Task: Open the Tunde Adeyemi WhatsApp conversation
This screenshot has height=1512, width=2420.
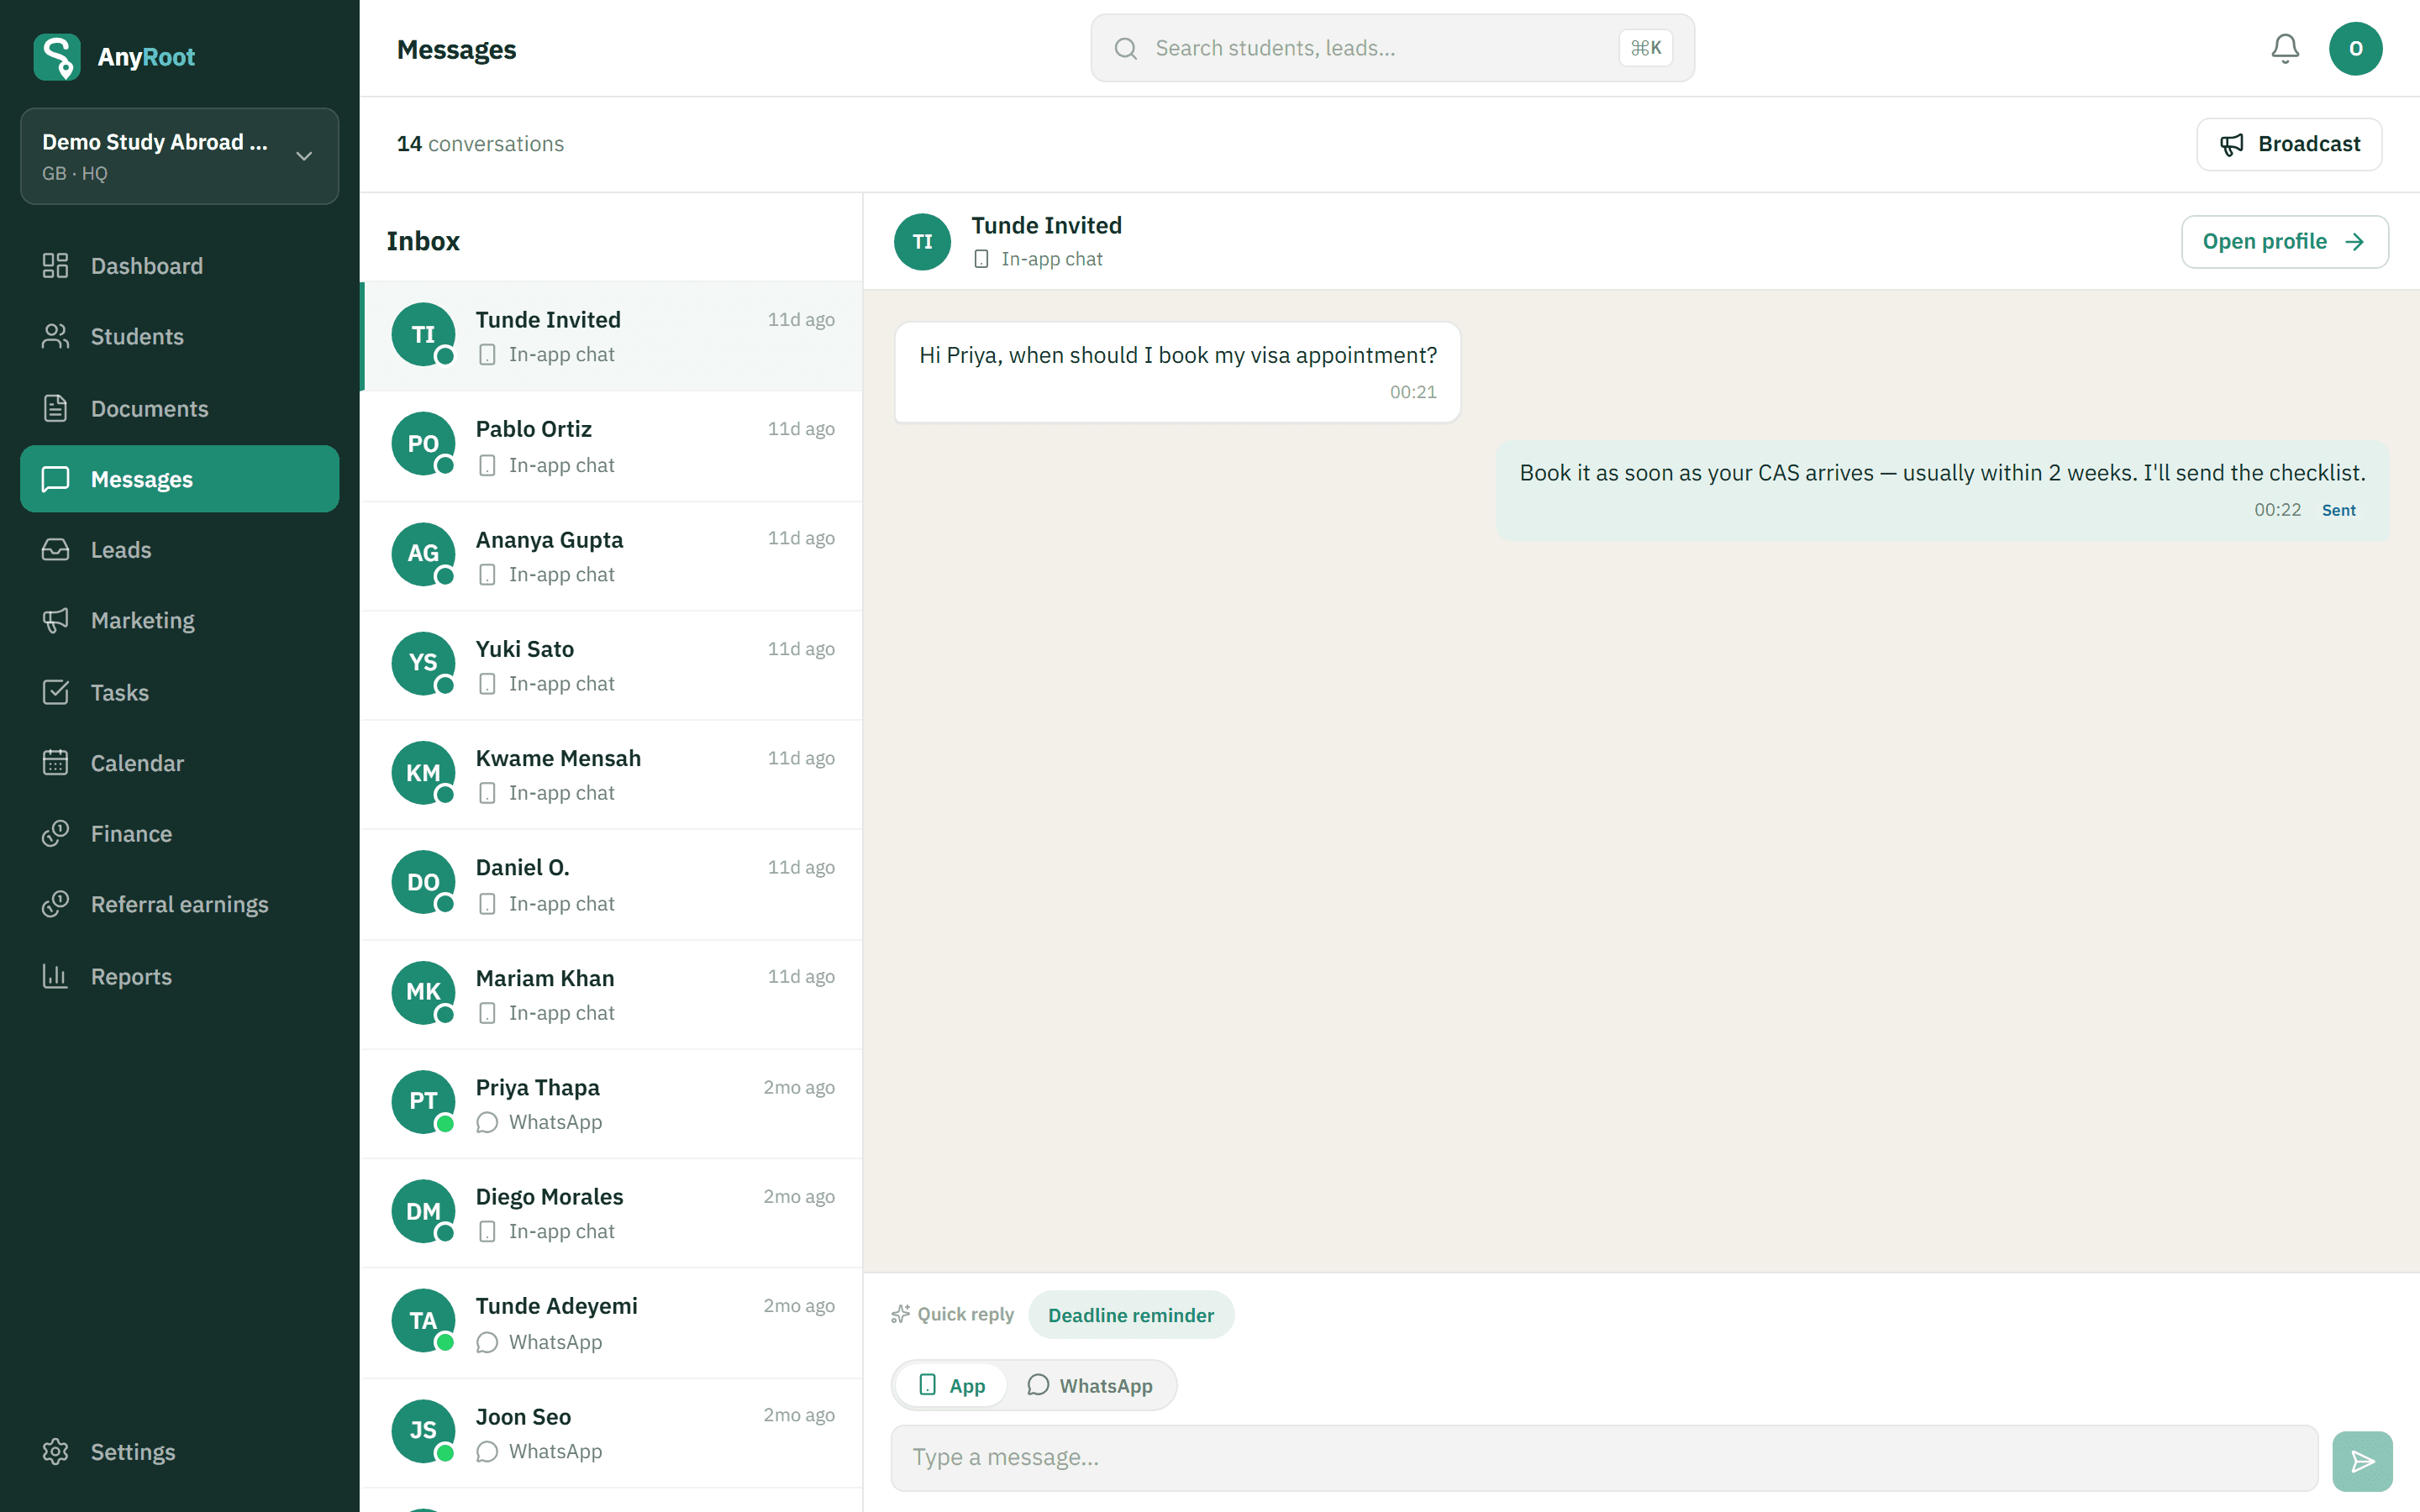Action: (611, 1323)
